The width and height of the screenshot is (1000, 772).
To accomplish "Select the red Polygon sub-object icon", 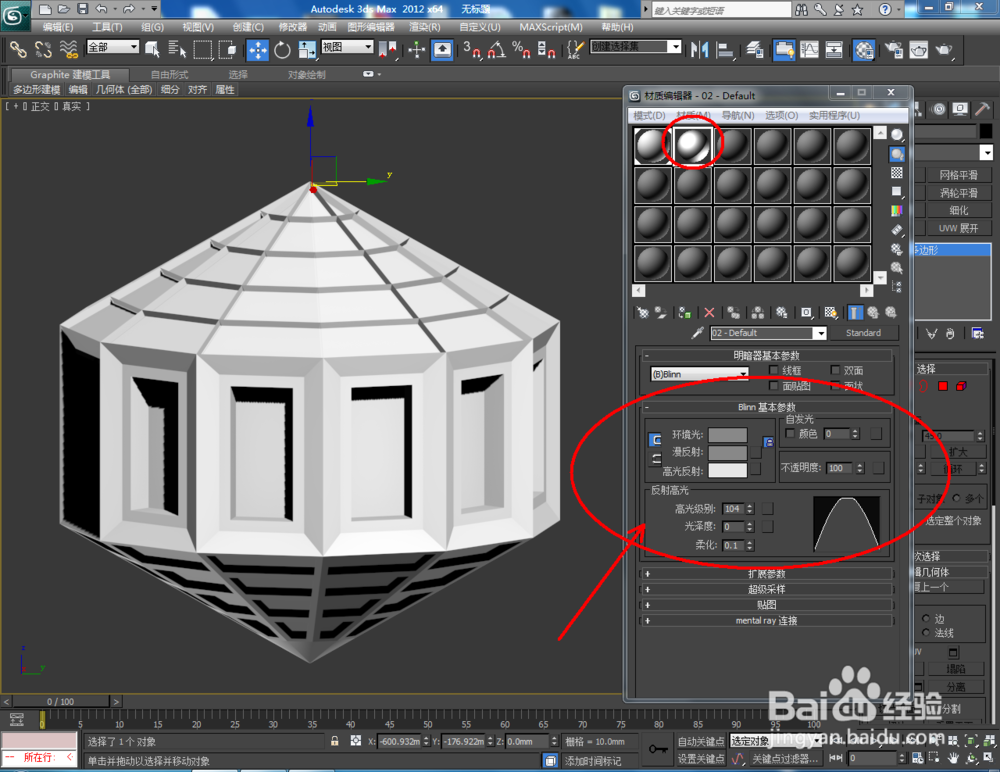I will click(x=943, y=386).
